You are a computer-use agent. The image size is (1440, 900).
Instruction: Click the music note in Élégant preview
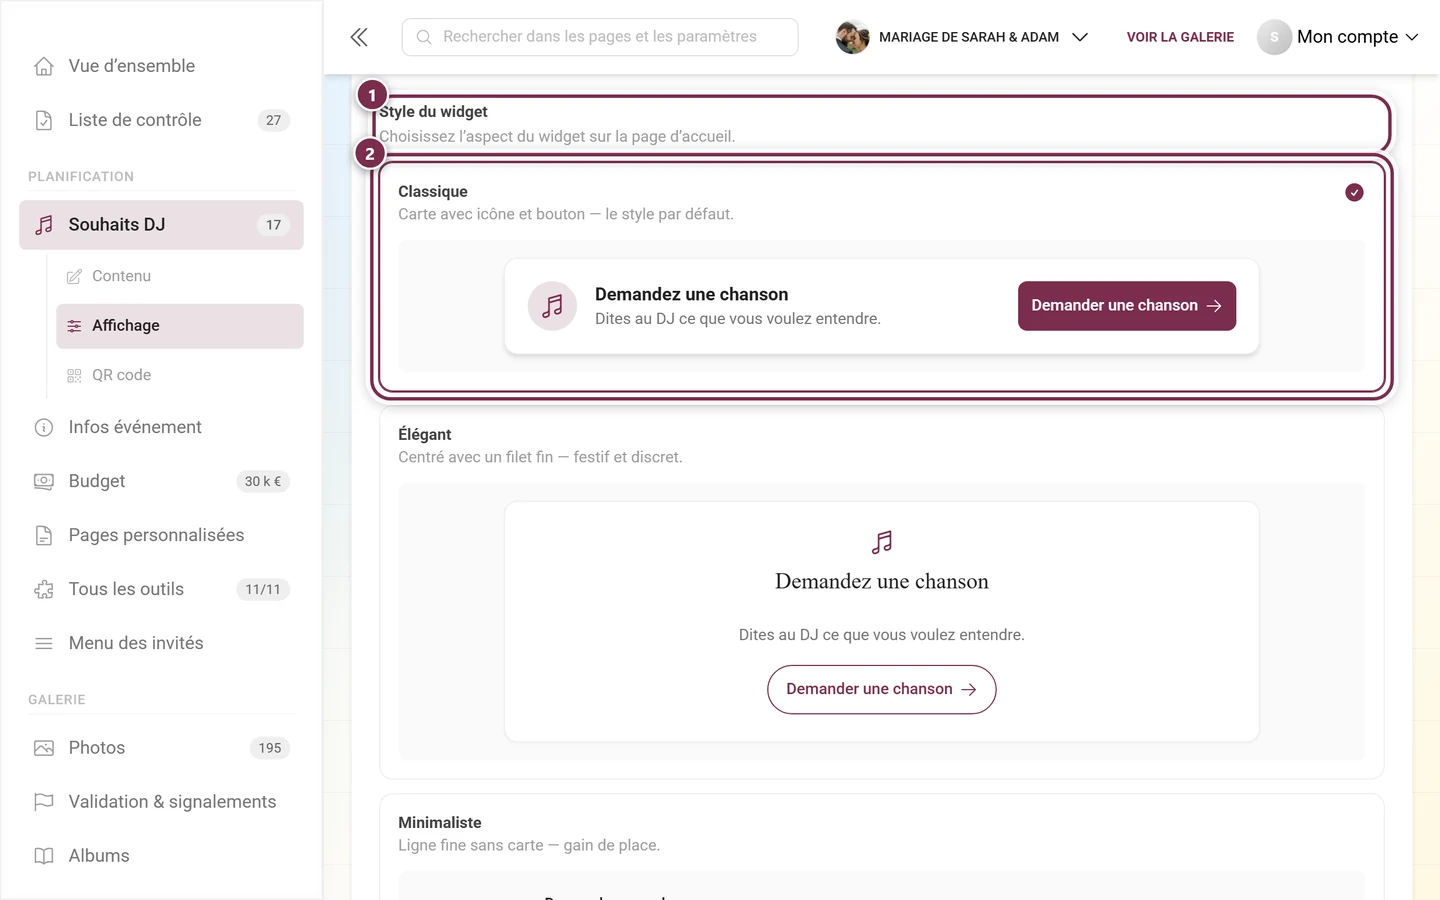pyautogui.click(x=882, y=542)
